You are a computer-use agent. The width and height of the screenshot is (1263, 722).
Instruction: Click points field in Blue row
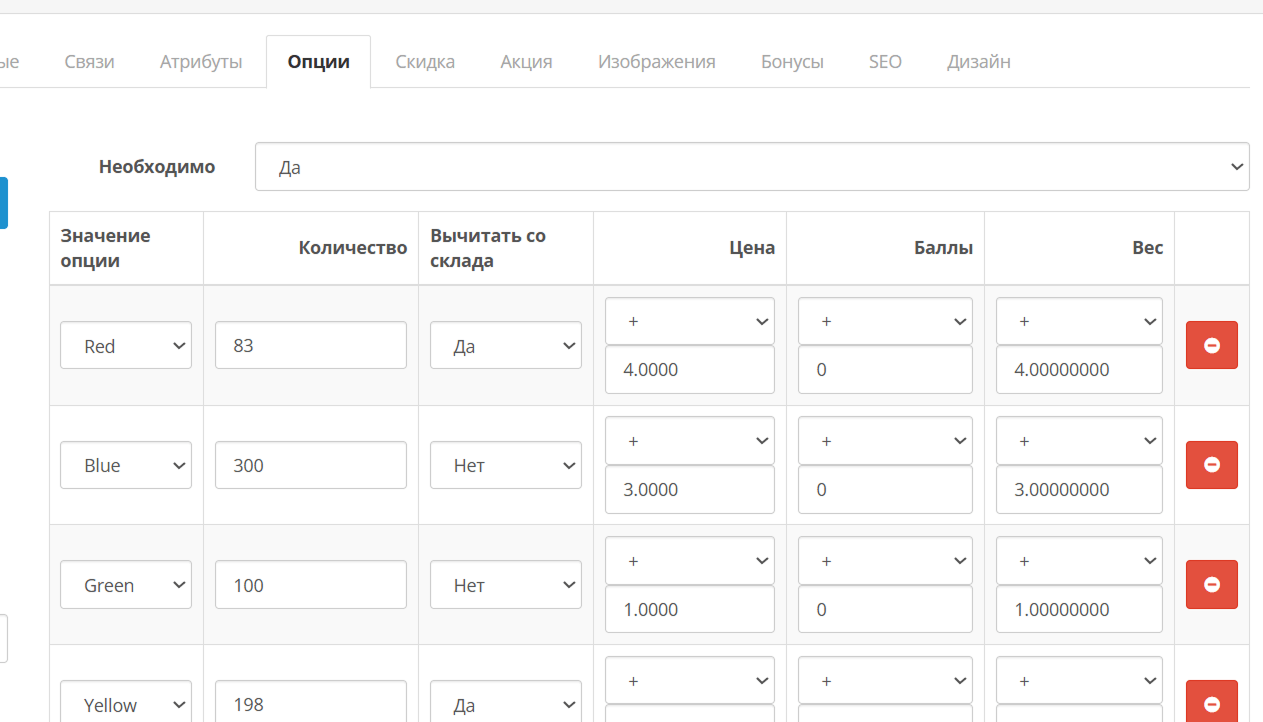[x=885, y=489]
